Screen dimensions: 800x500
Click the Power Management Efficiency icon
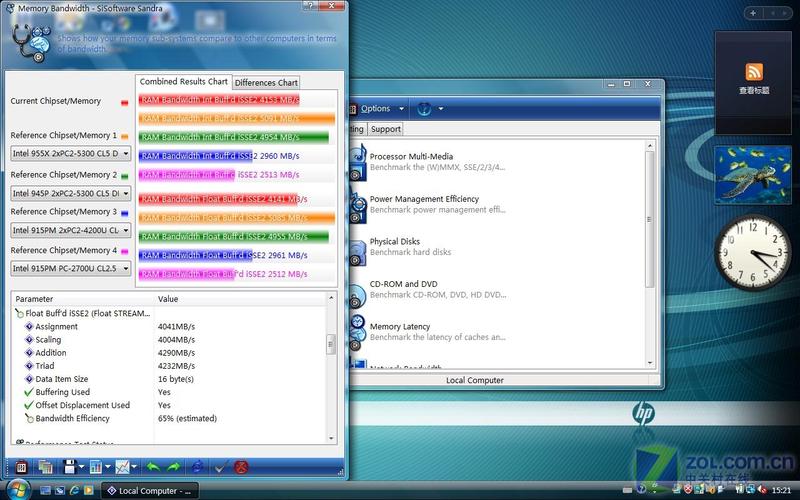358,205
